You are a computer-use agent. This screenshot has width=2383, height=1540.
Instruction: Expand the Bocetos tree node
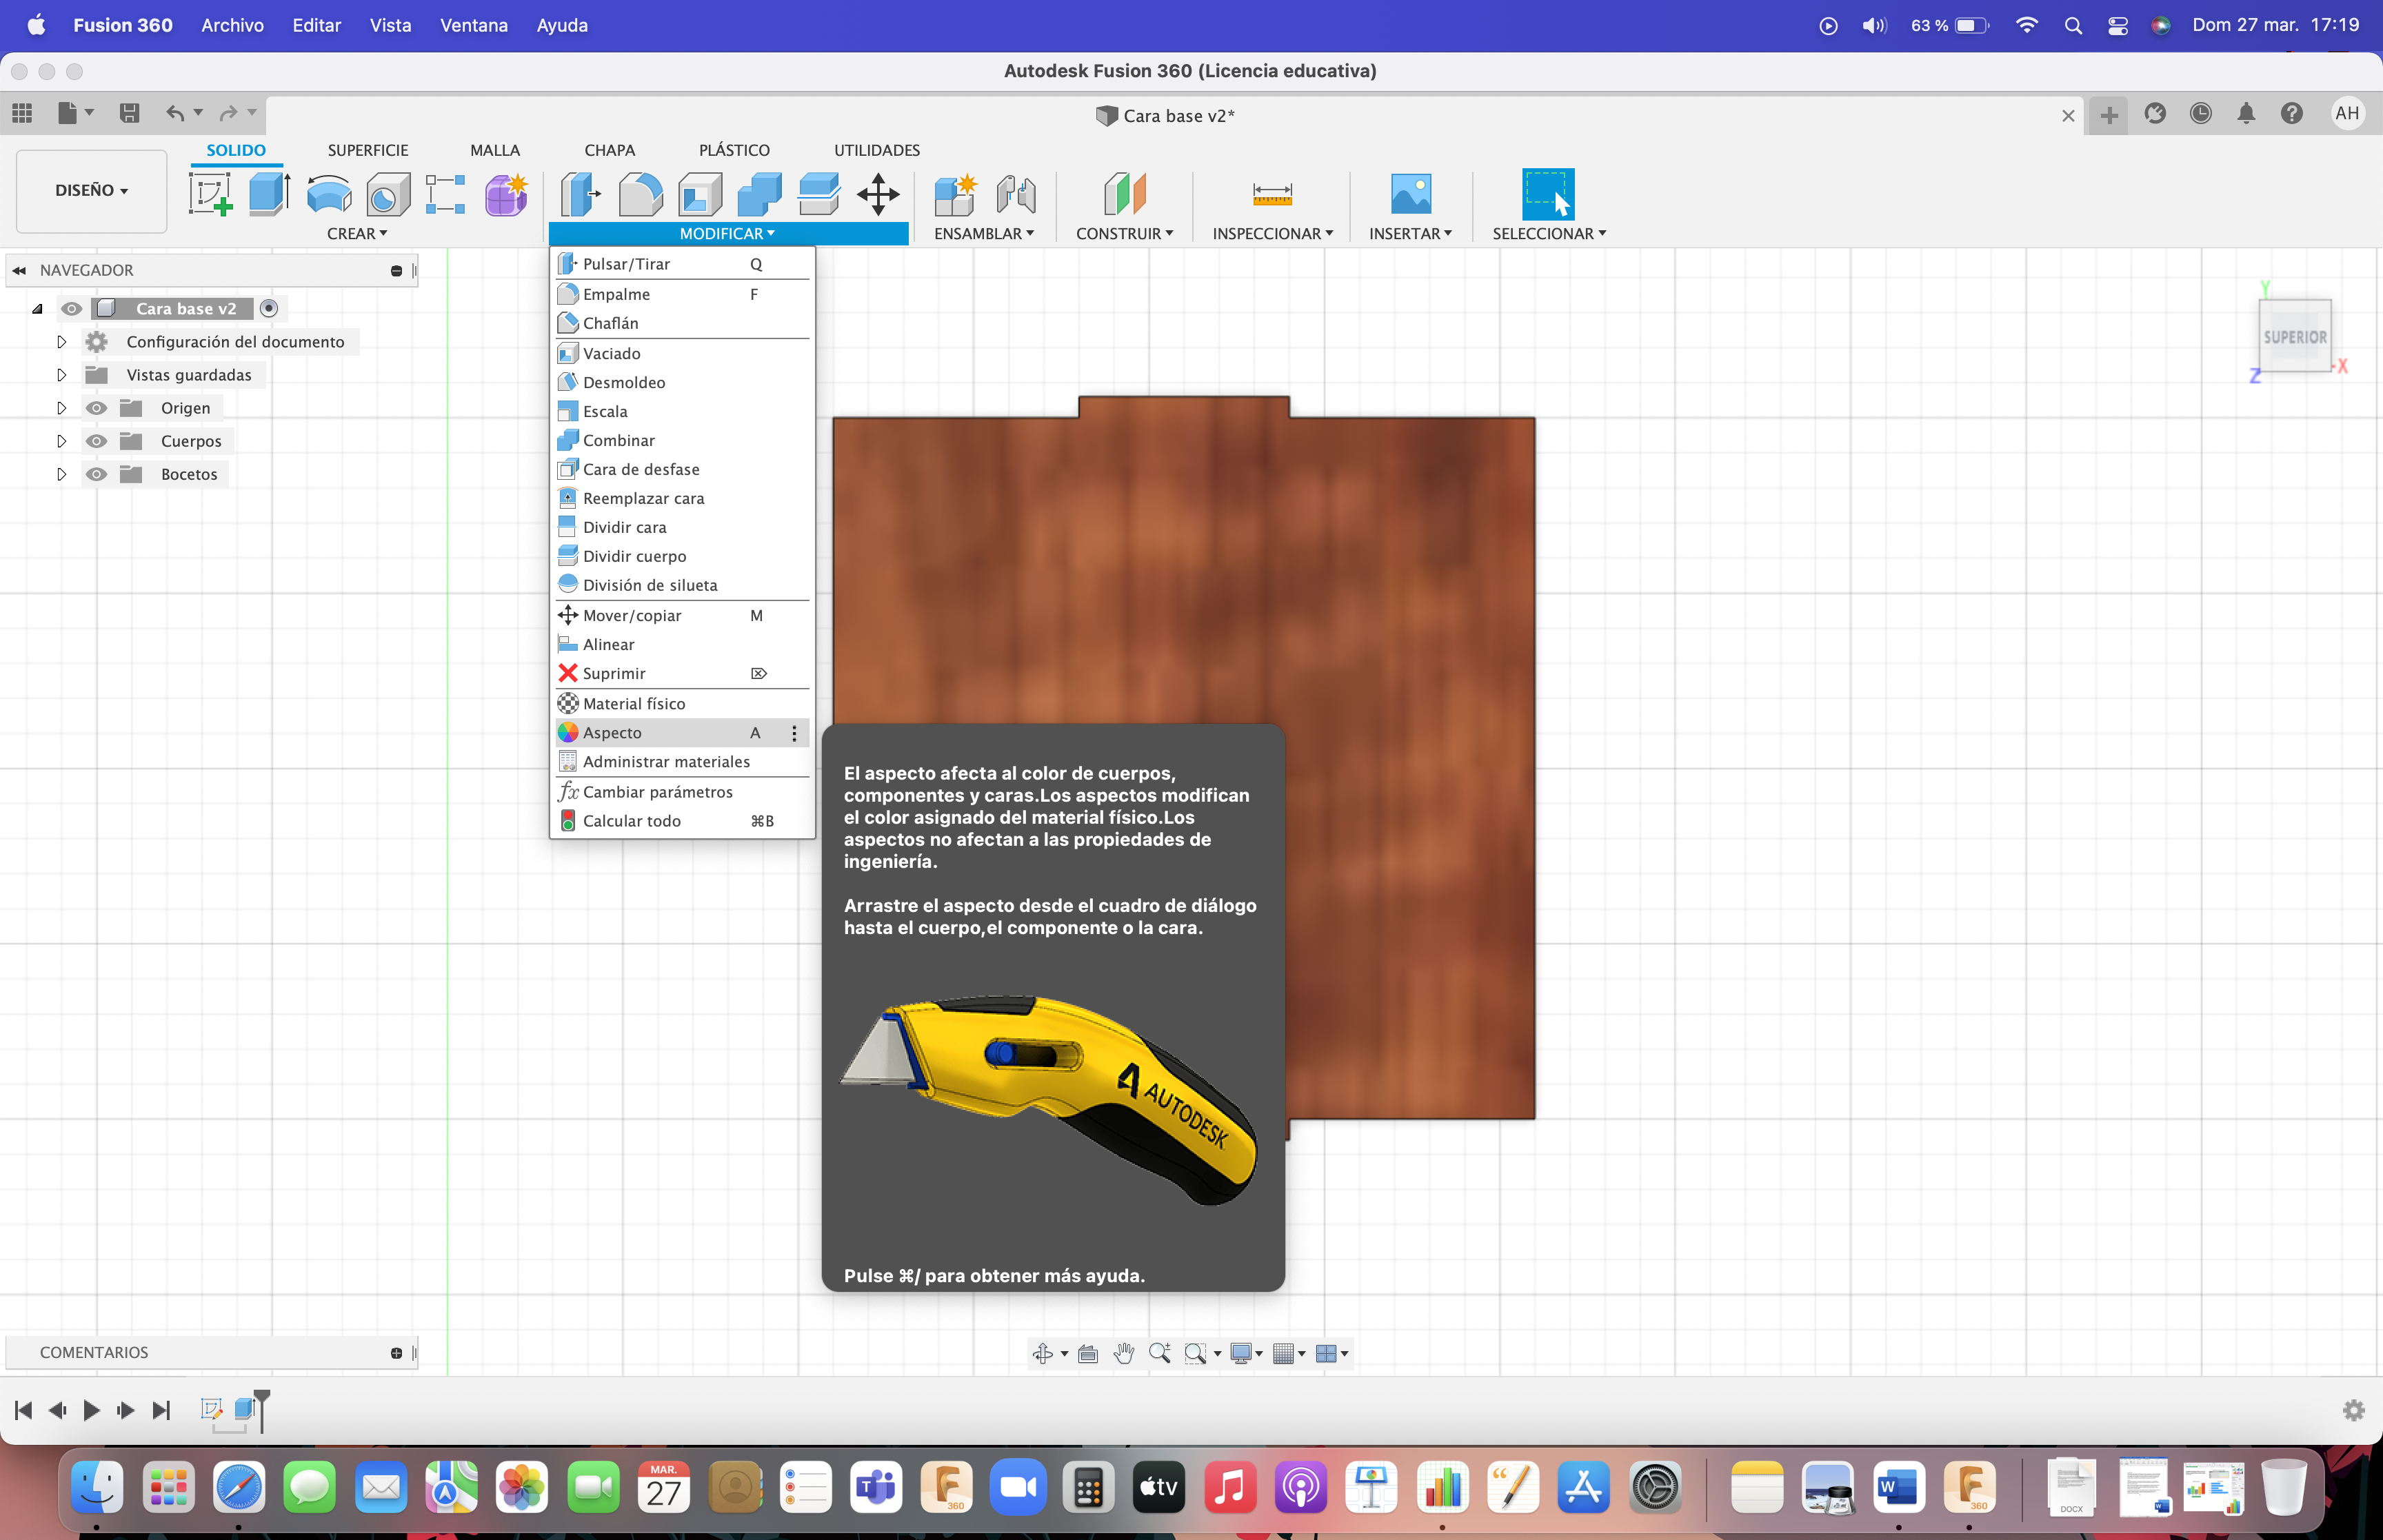coord(61,474)
